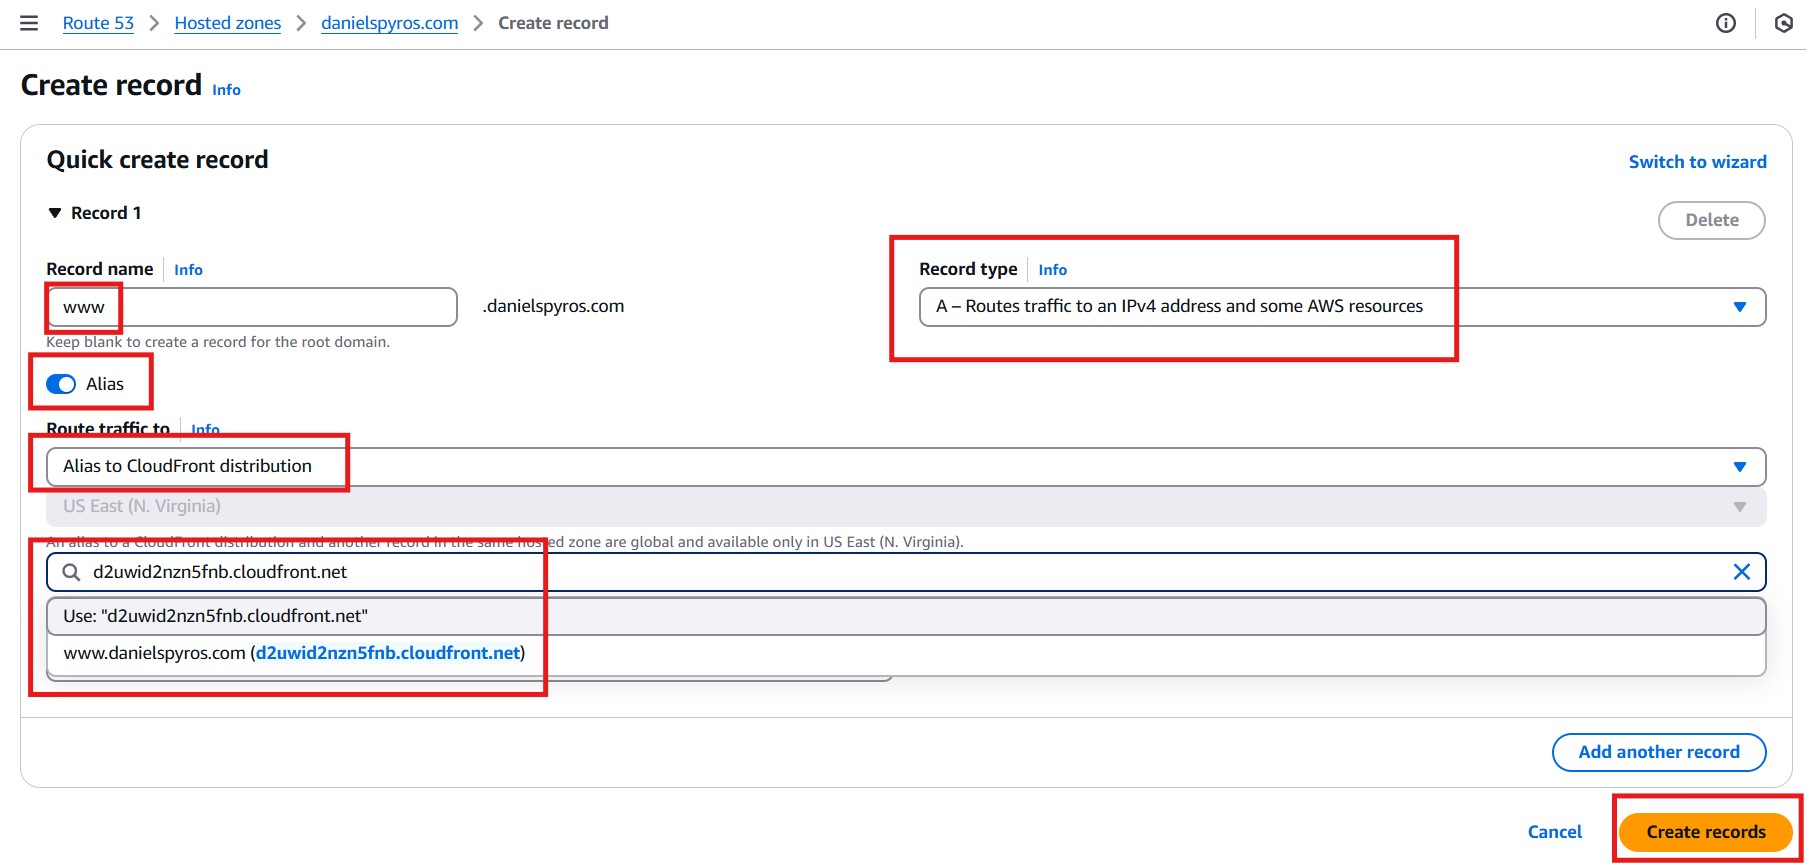This screenshot has height=865, width=1806.
Task: Open the Record type dropdown
Action: [1341, 307]
